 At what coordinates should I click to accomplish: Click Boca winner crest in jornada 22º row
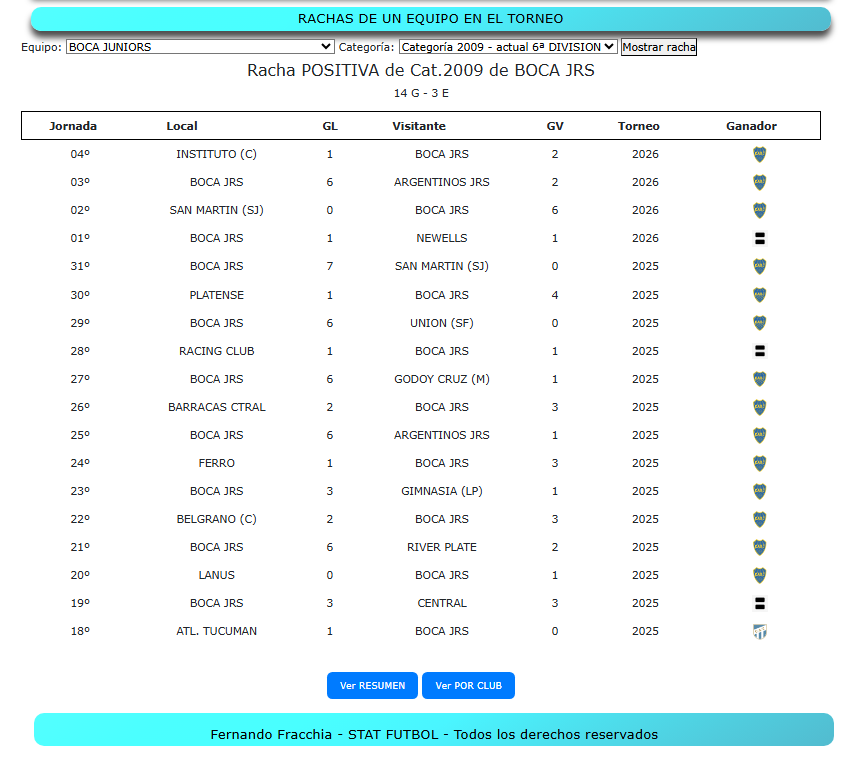point(759,519)
